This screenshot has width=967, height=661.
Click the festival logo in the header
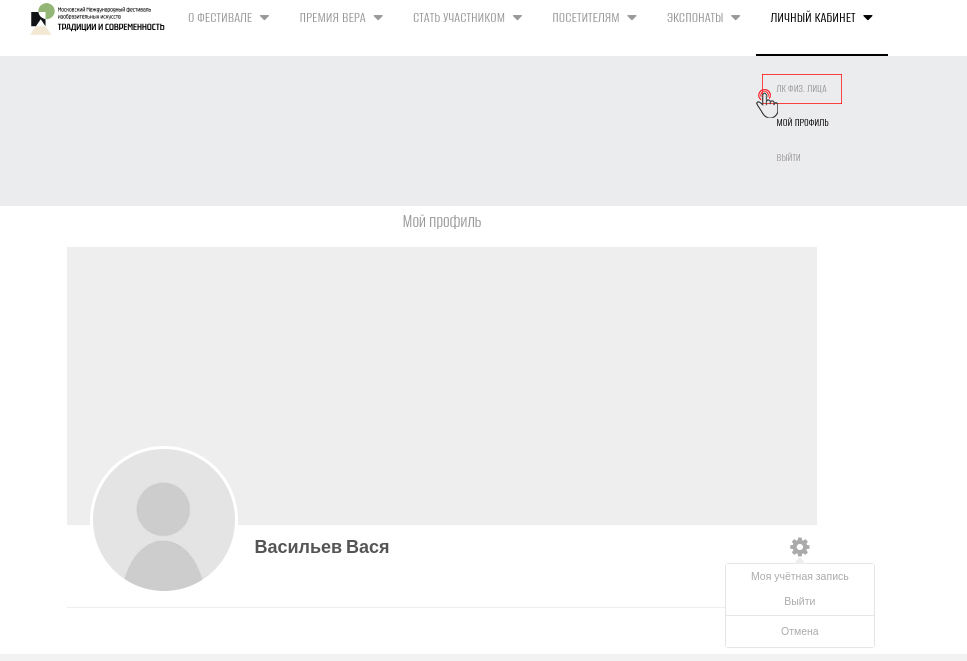97,18
